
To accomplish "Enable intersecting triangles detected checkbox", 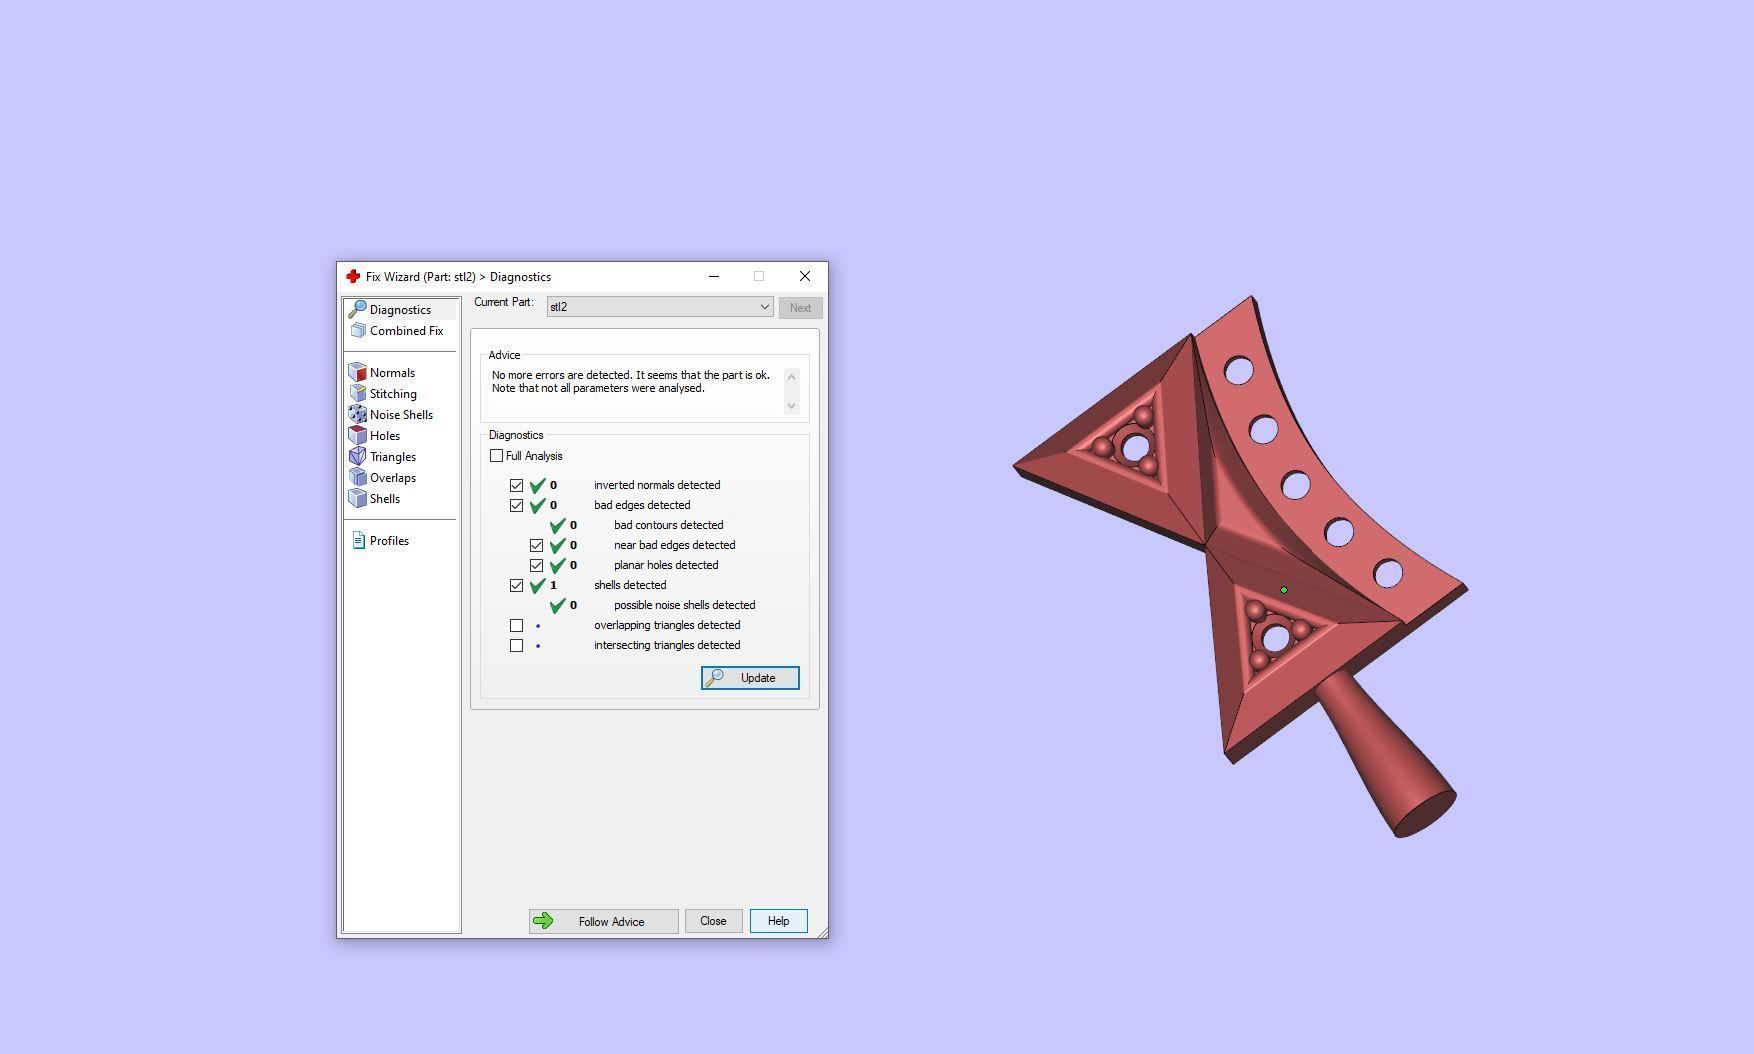I will (516, 646).
